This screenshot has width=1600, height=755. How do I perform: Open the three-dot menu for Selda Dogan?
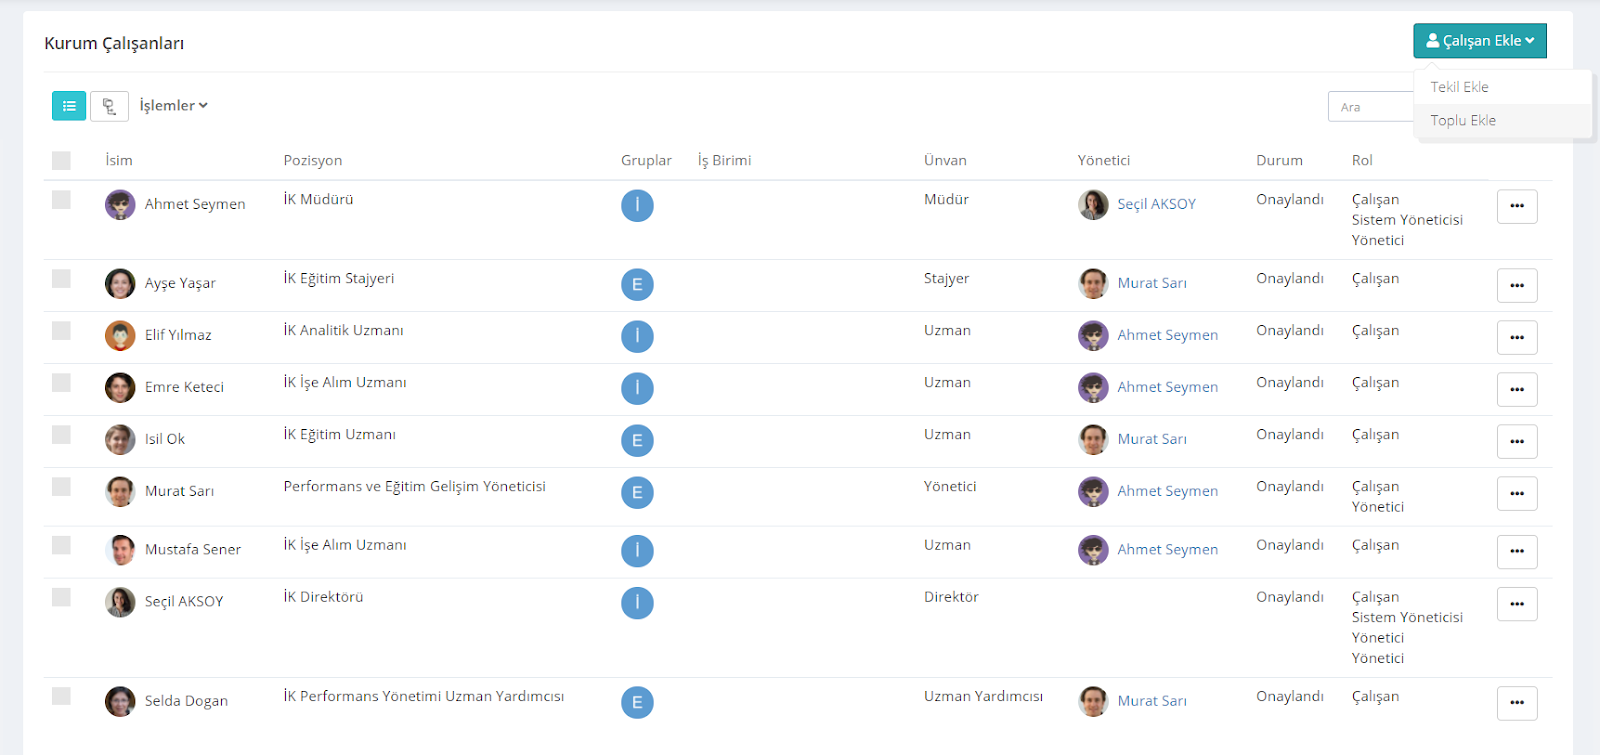point(1517,703)
